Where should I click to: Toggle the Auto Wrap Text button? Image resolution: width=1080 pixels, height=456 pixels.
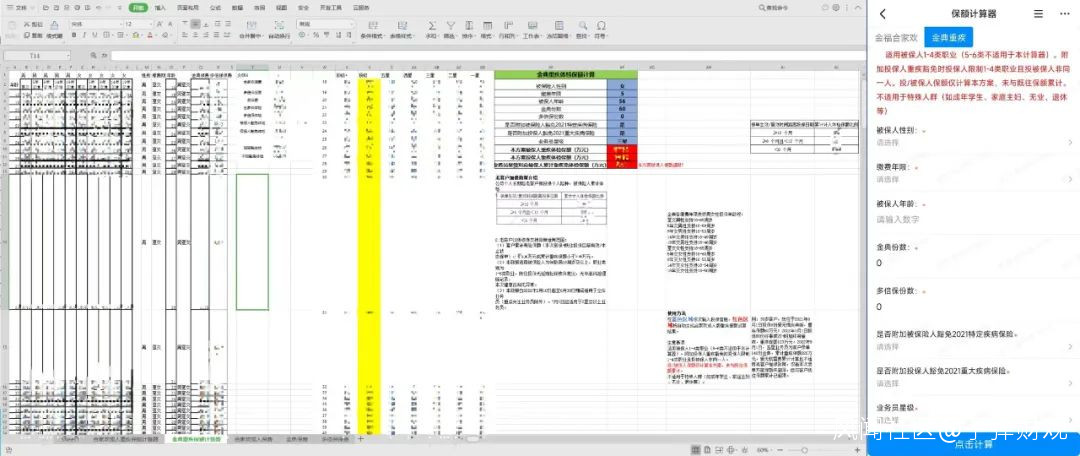click(x=278, y=25)
